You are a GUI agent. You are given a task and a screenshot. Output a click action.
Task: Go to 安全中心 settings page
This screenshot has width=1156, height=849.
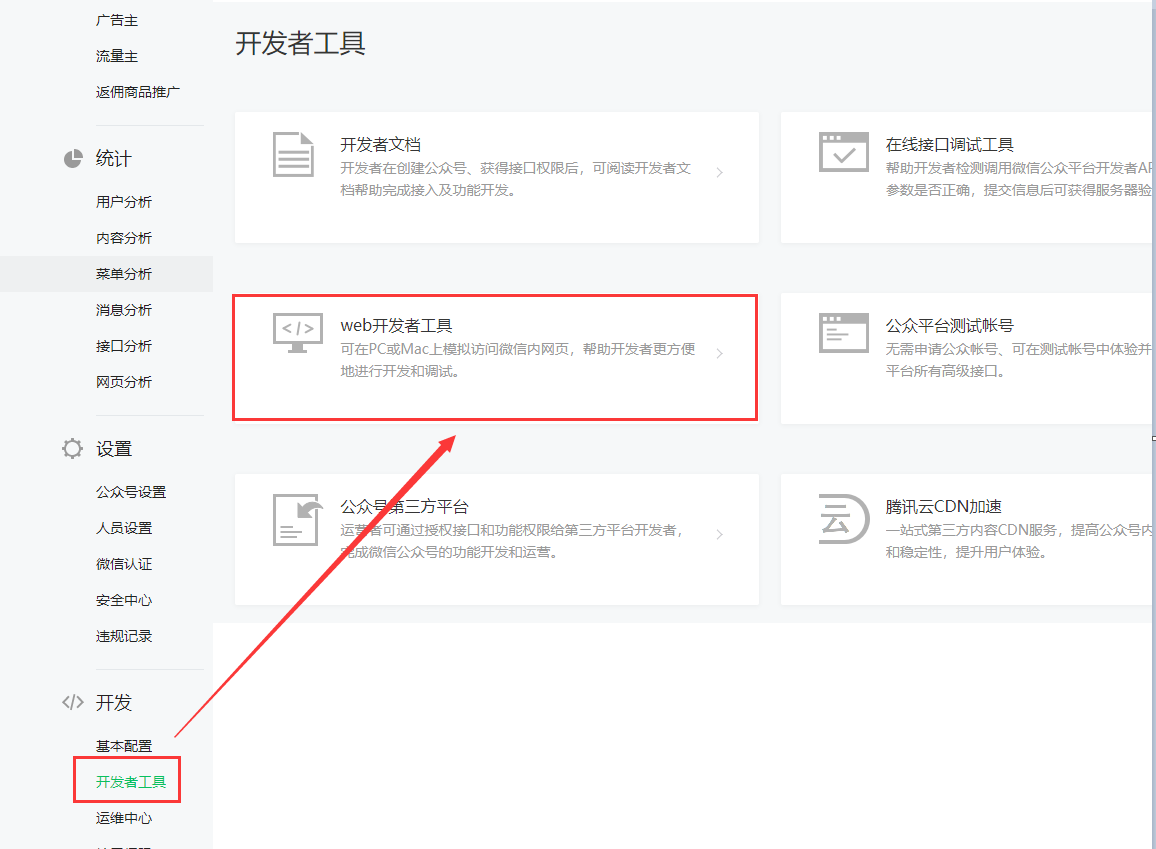pos(124,600)
